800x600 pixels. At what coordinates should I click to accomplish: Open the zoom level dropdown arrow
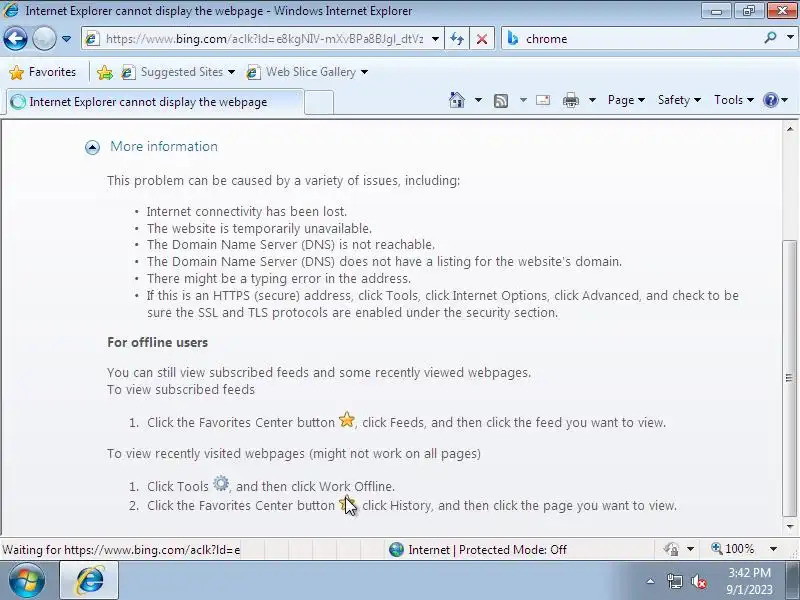coord(773,549)
